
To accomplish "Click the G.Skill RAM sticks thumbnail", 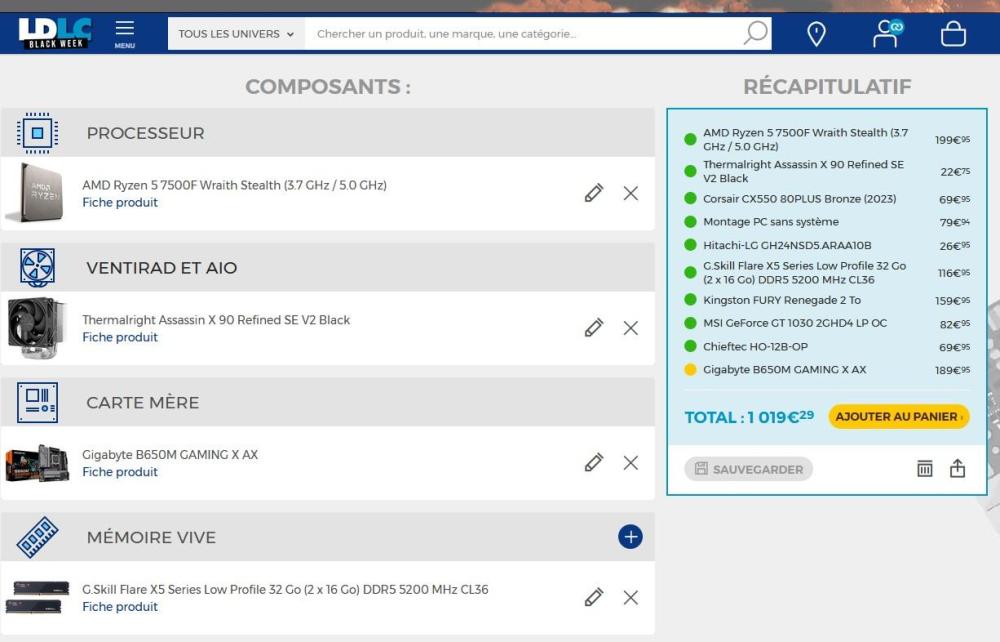I will click(37, 597).
